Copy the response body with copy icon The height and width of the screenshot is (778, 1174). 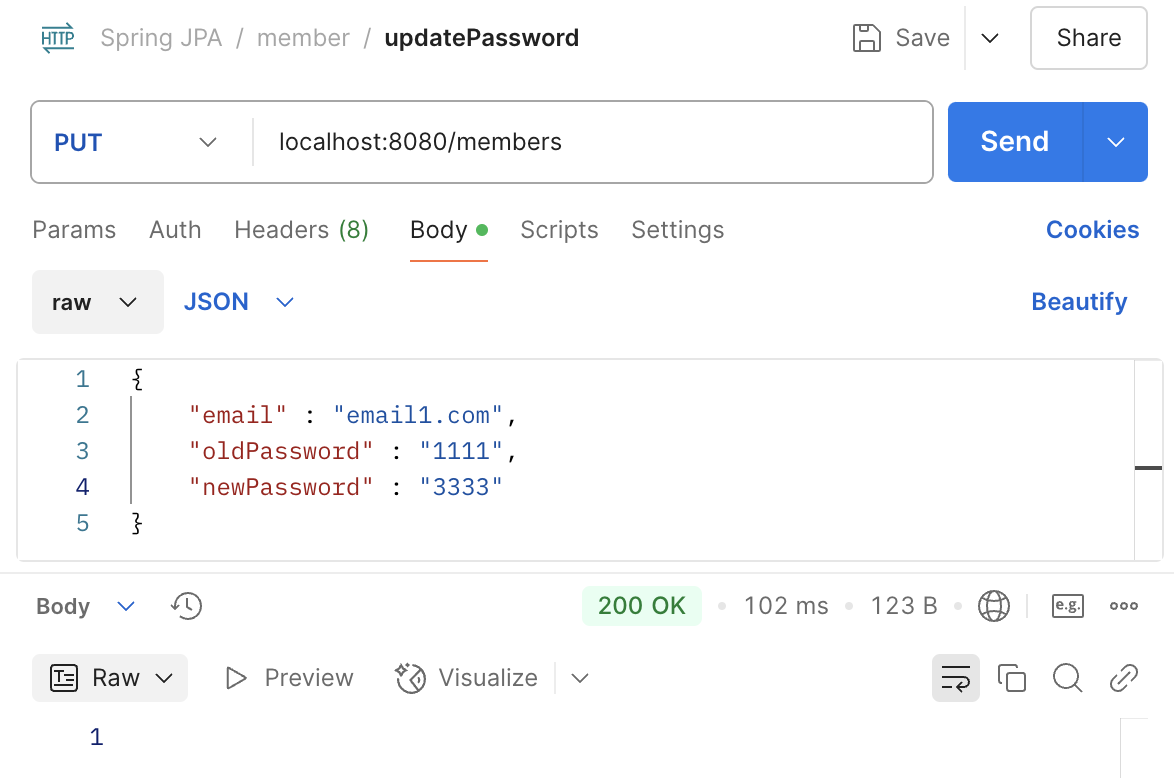pos(1012,678)
